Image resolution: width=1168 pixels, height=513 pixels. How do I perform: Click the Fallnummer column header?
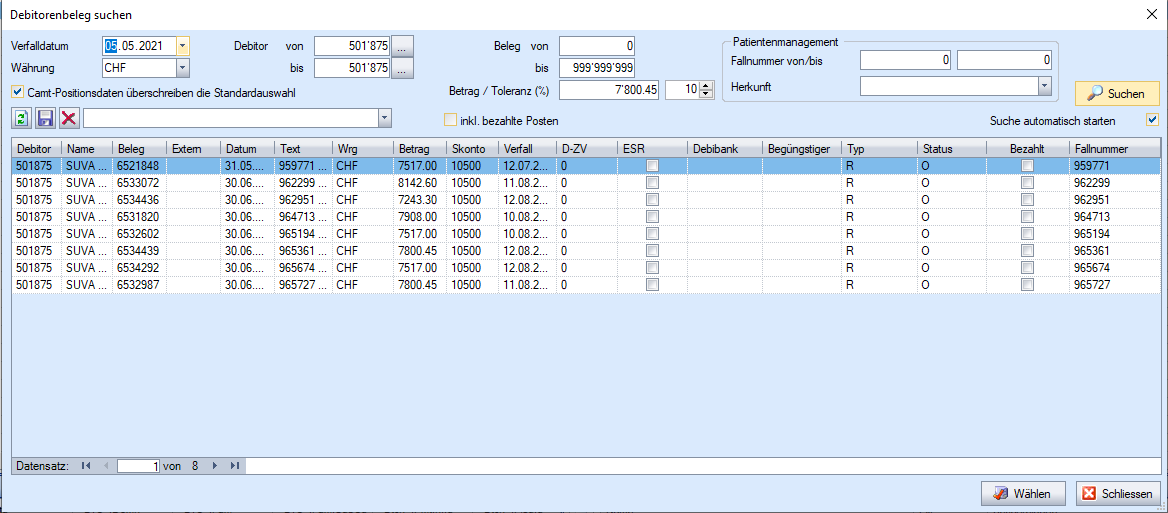click(x=1112, y=149)
